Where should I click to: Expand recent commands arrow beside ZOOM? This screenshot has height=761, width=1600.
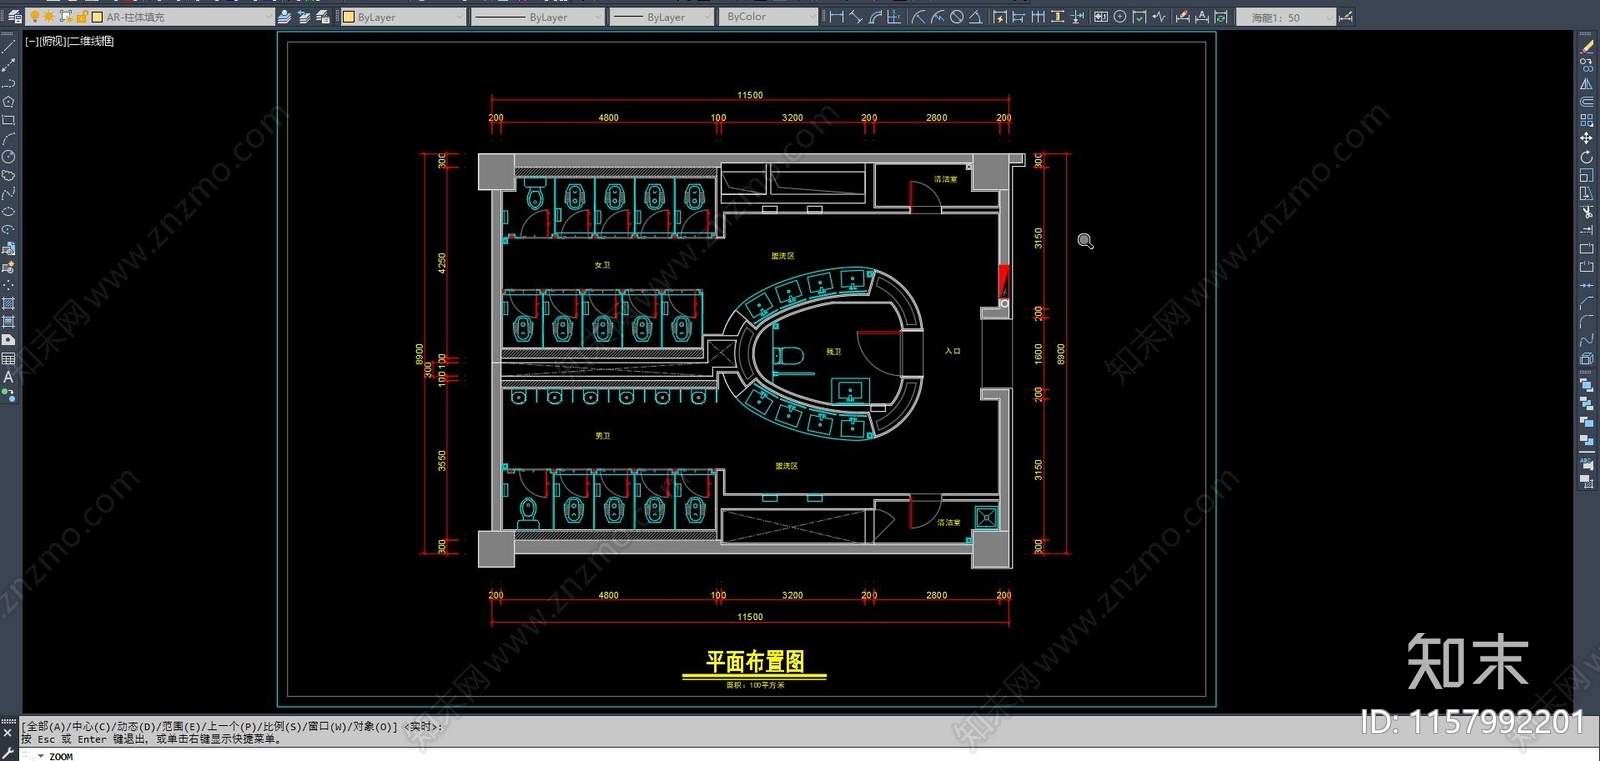coord(40,756)
